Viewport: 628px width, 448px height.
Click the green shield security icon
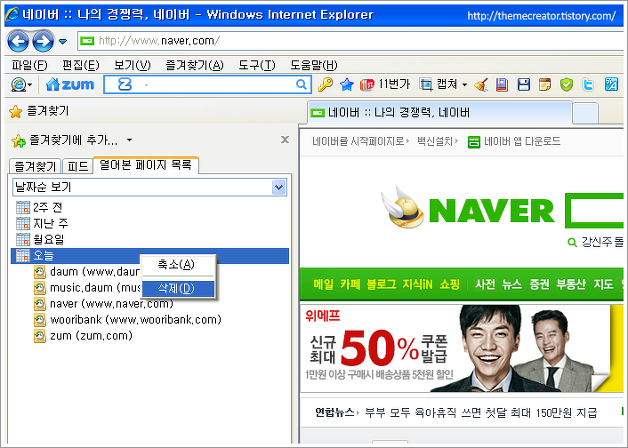(x=566, y=84)
